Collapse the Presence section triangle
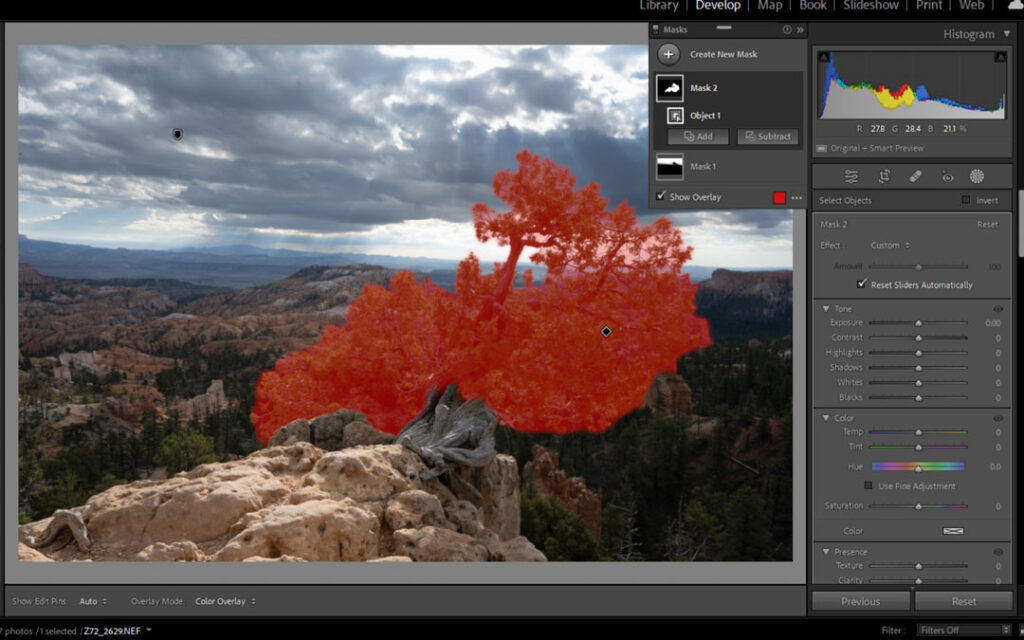The height and width of the screenshot is (640, 1024). (825, 551)
